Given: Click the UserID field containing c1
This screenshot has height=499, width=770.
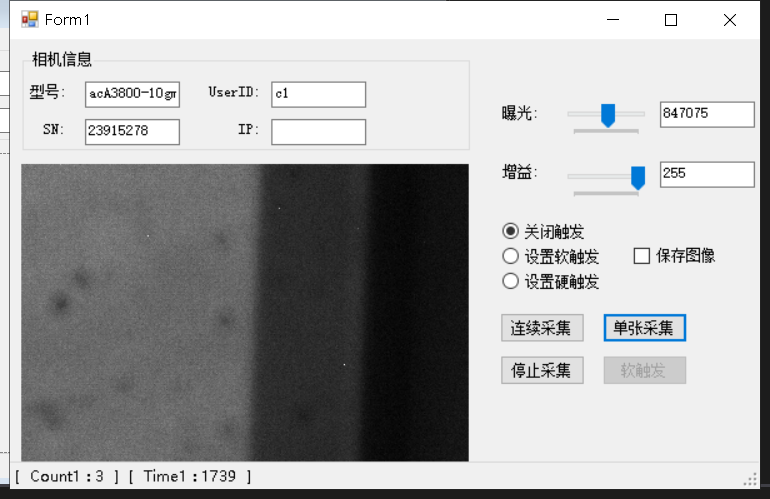Looking at the screenshot, I should pyautogui.click(x=318, y=94).
